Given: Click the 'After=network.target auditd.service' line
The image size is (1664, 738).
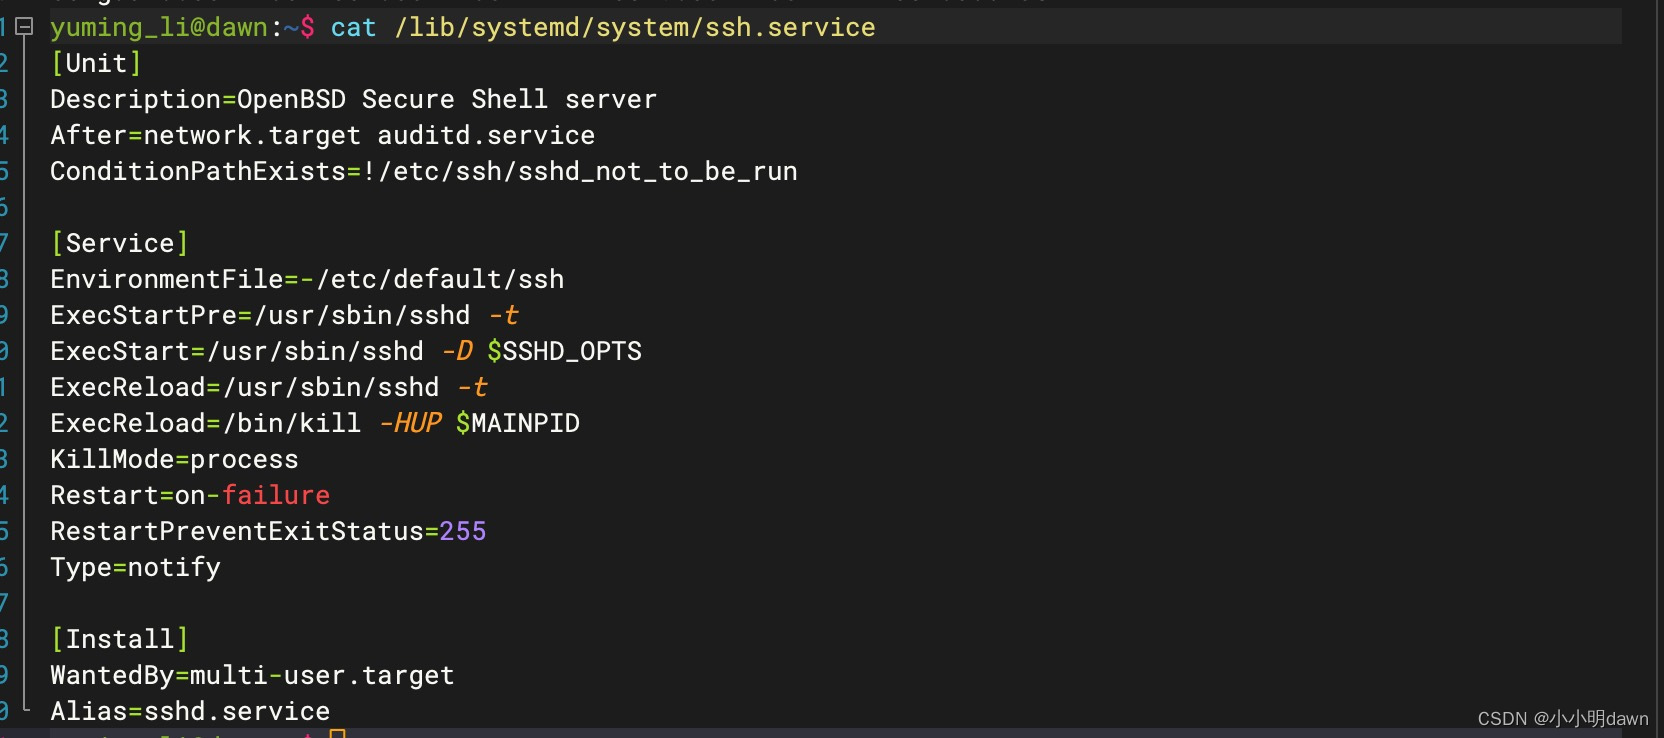Looking at the screenshot, I should [322, 135].
